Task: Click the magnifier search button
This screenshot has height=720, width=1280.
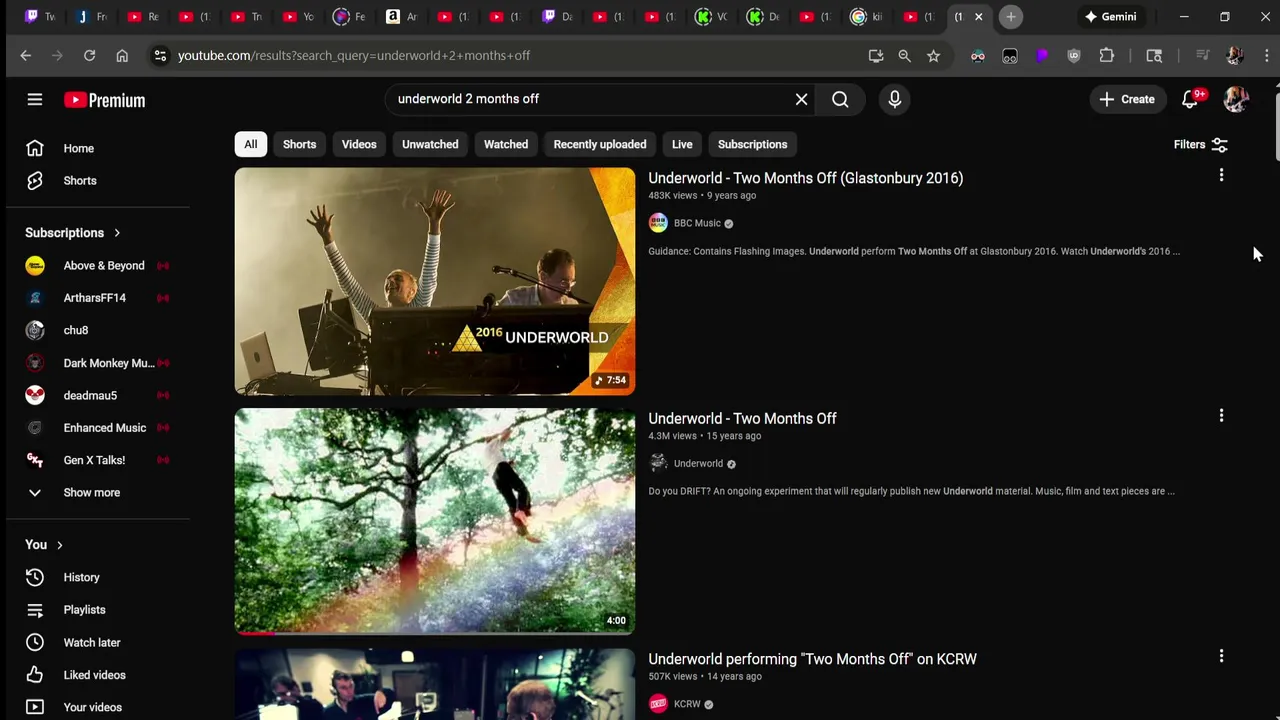Action: click(x=840, y=99)
